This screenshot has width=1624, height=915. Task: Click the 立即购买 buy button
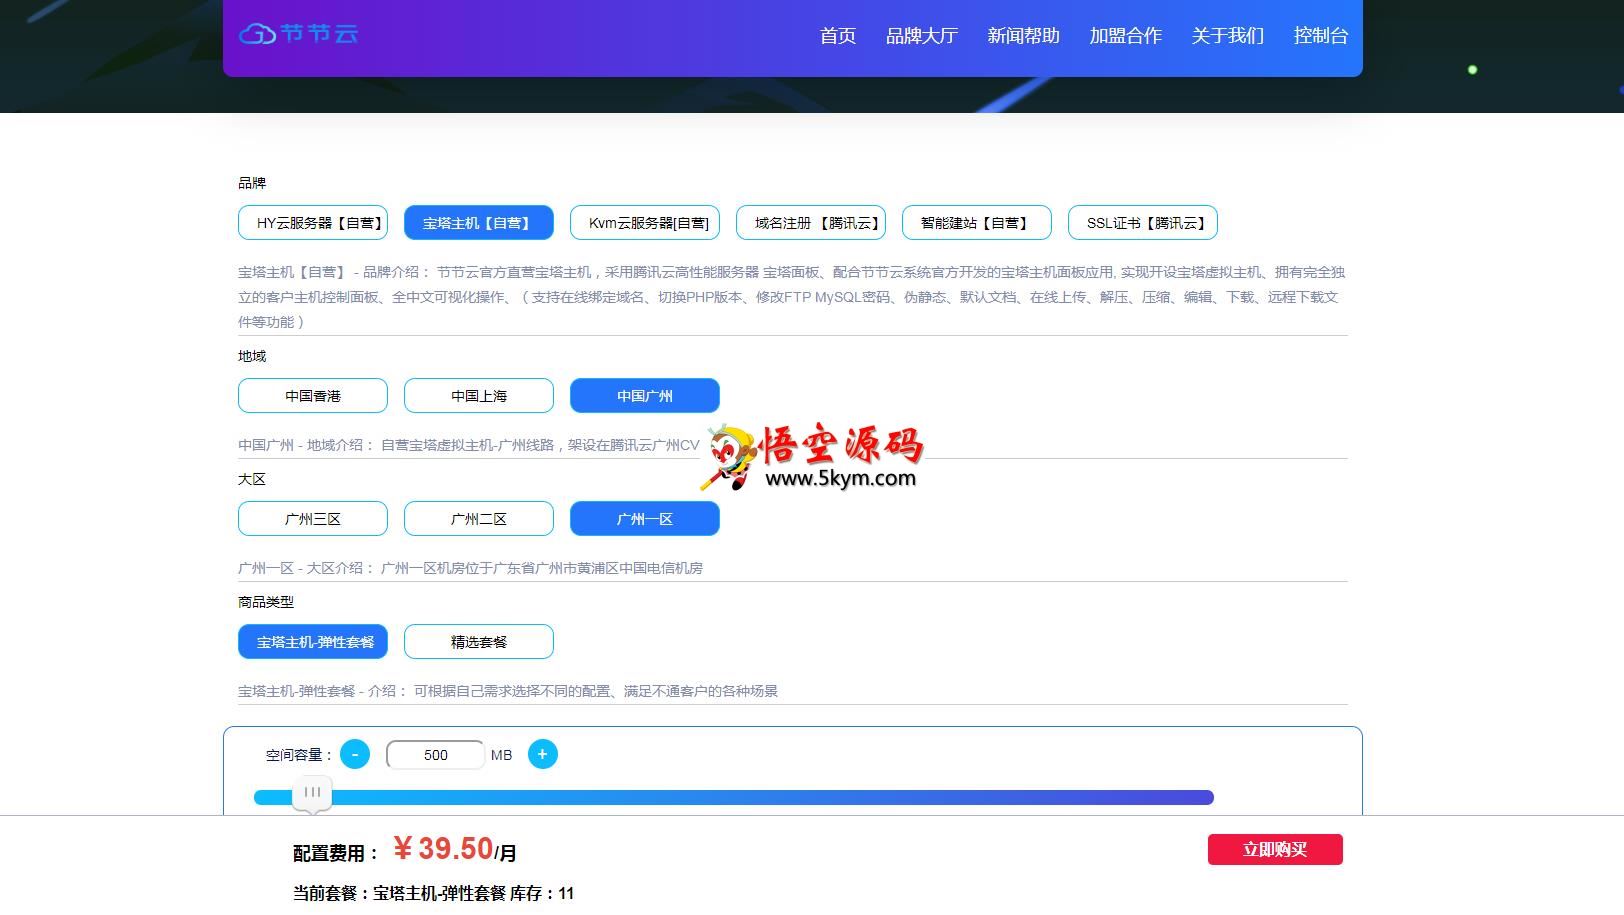(x=1275, y=849)
